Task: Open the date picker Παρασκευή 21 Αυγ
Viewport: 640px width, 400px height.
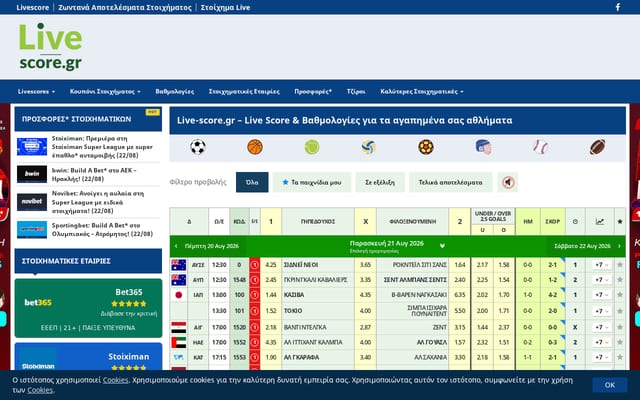Action: tap(396, 246)
